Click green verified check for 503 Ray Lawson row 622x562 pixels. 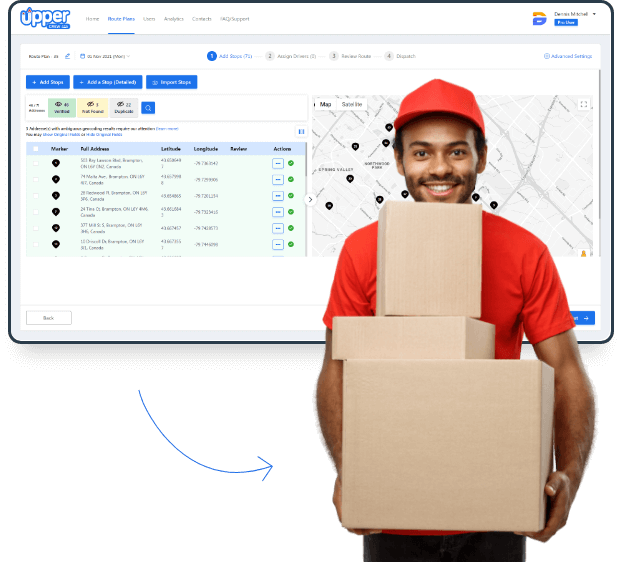coord(291,163)
